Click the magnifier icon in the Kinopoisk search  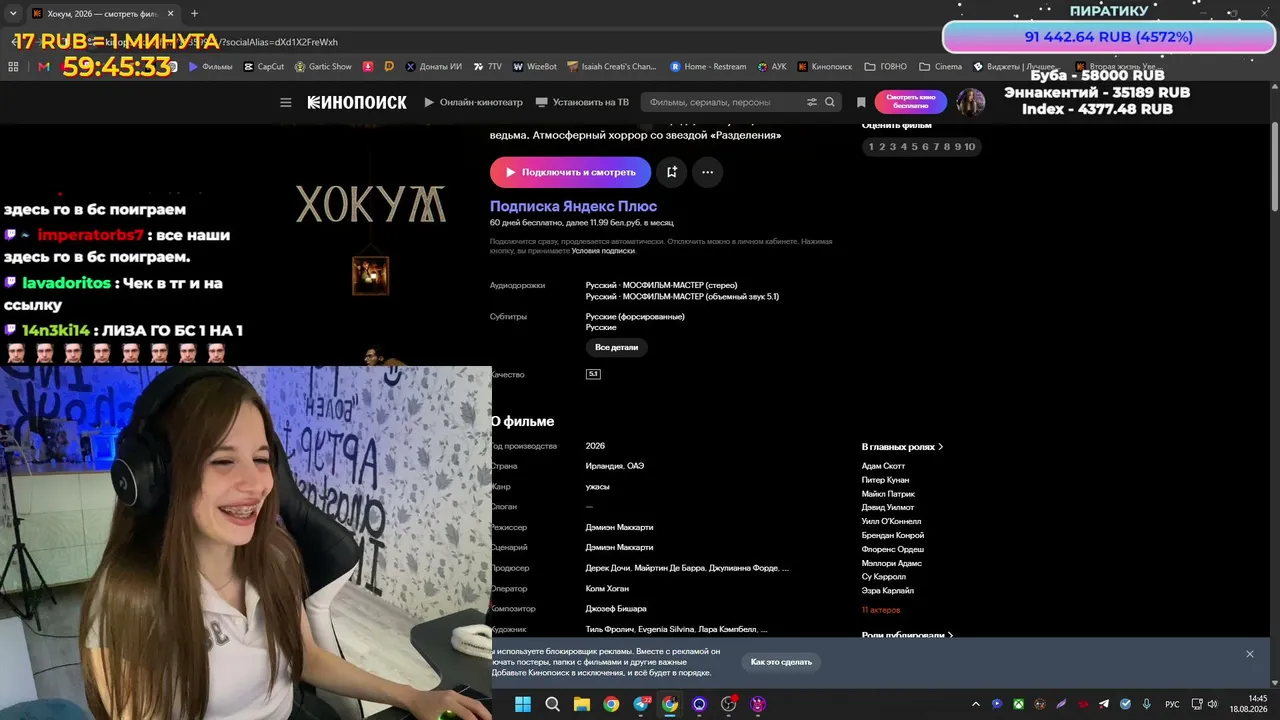click(830, 102)
